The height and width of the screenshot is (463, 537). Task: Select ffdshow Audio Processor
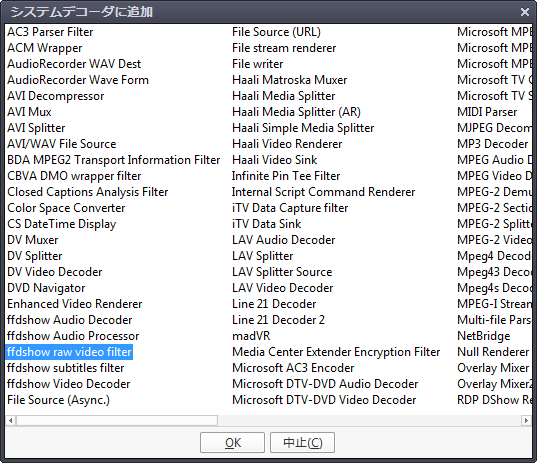pyautogui.click(x=73, y=336)
